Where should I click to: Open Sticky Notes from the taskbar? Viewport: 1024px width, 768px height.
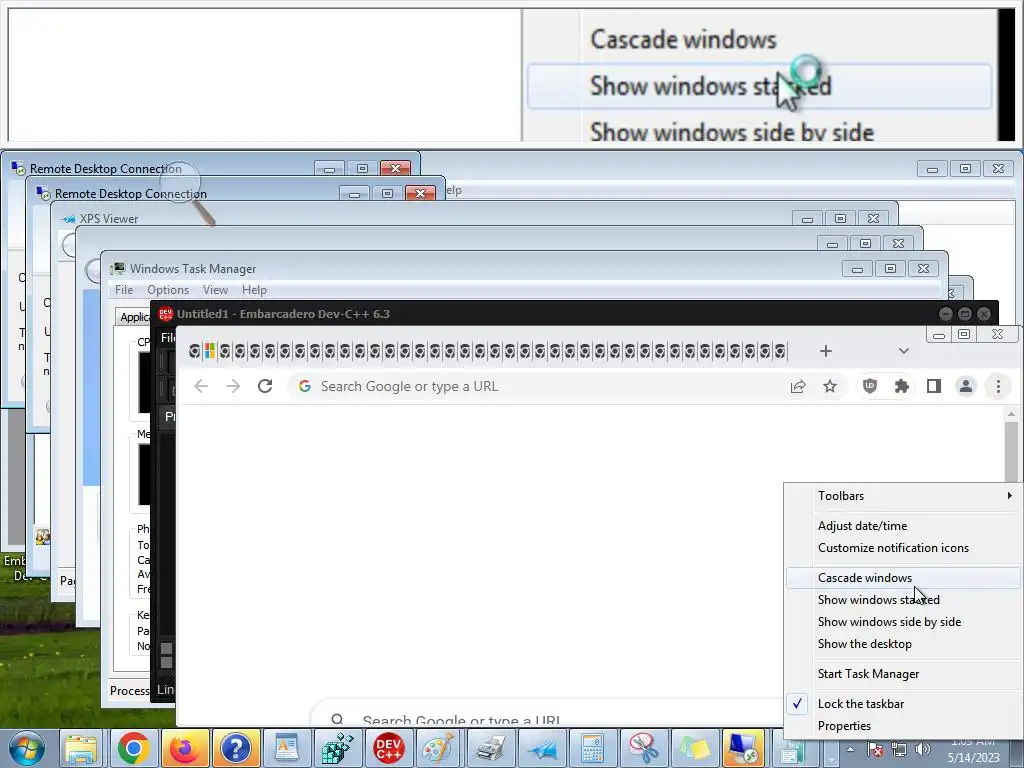click(694, 748)
